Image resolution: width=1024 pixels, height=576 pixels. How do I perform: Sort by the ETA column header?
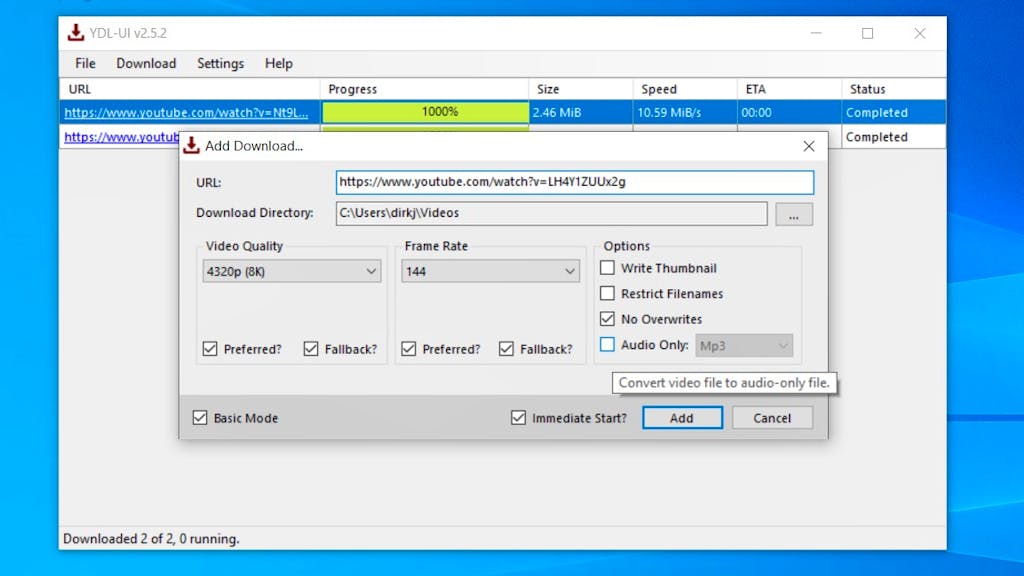click(x=790, y=89)
